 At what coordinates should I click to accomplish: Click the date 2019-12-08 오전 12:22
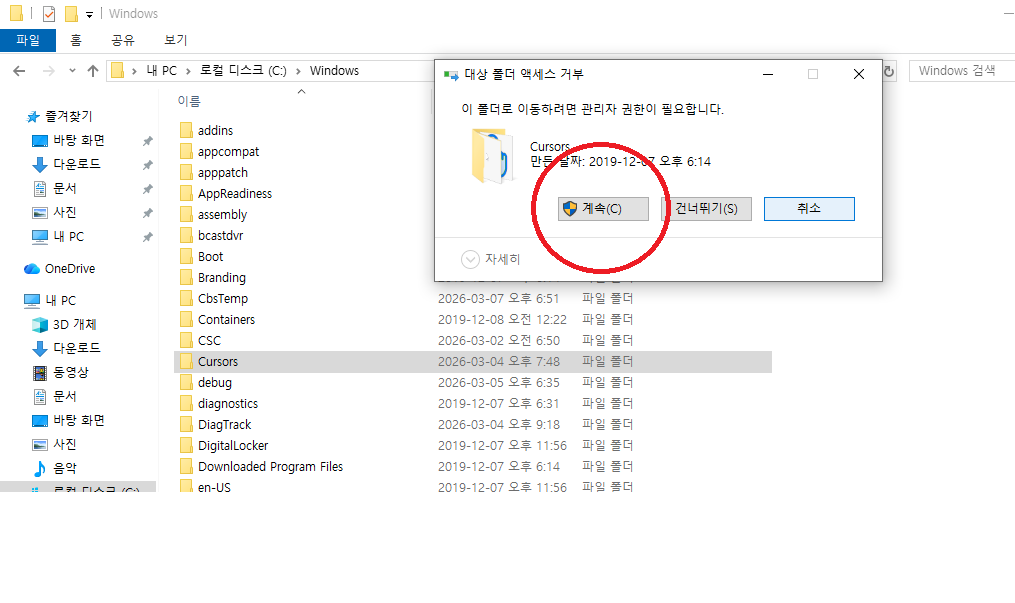502,320
